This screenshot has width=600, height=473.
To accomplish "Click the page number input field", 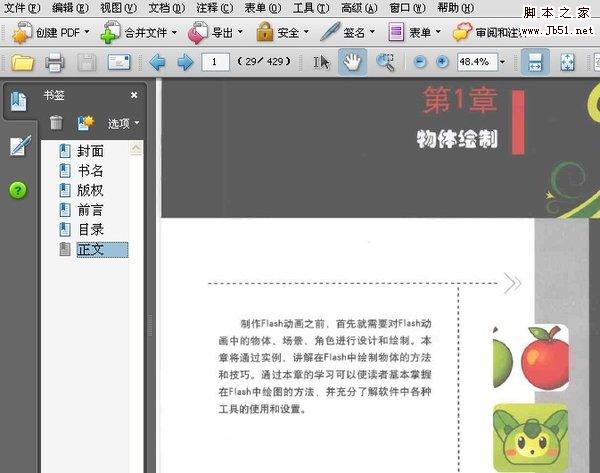I will (x=215, y=62).
